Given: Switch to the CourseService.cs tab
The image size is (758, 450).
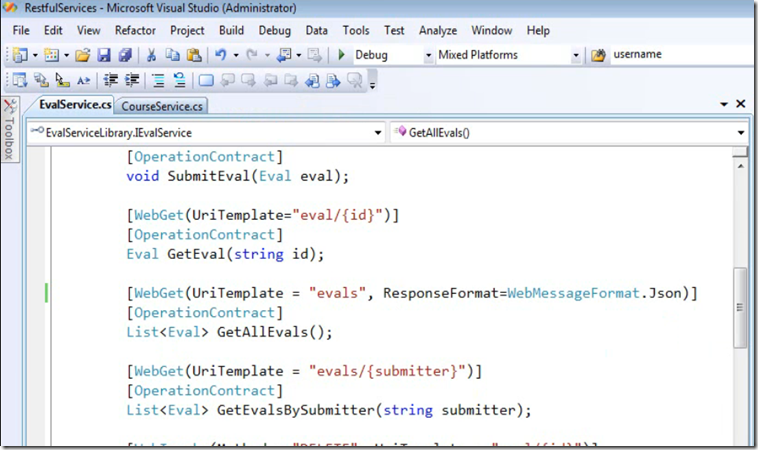Looking at the screenshot, I should pyautogui.click(x=162, y=106).
